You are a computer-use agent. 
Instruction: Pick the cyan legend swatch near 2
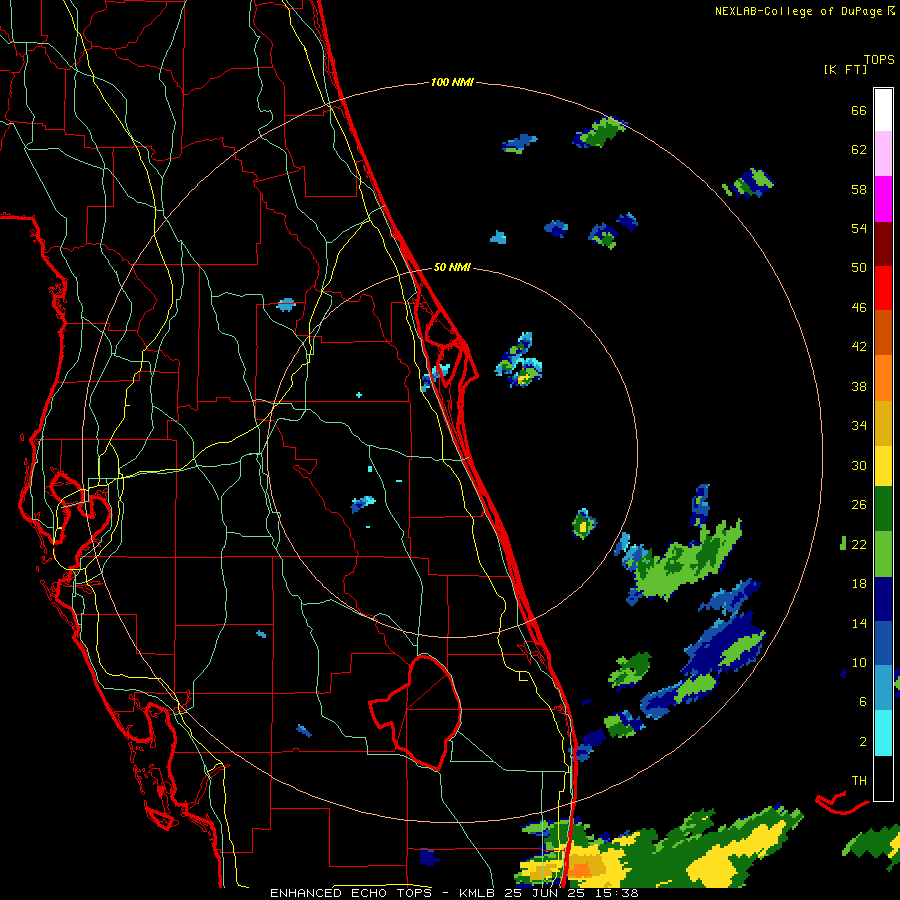pos(883,733)
